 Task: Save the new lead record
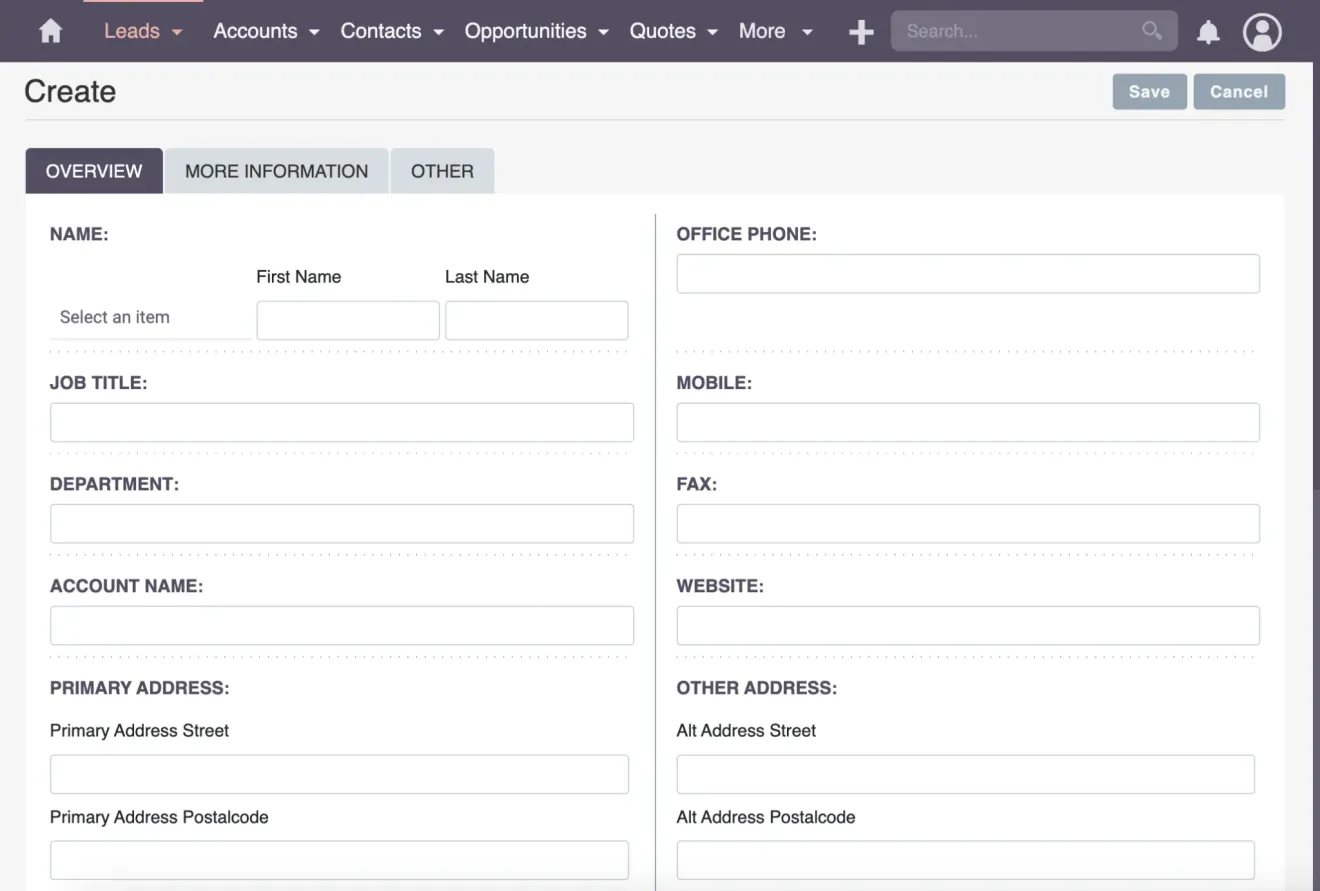tap(1149, 91)
